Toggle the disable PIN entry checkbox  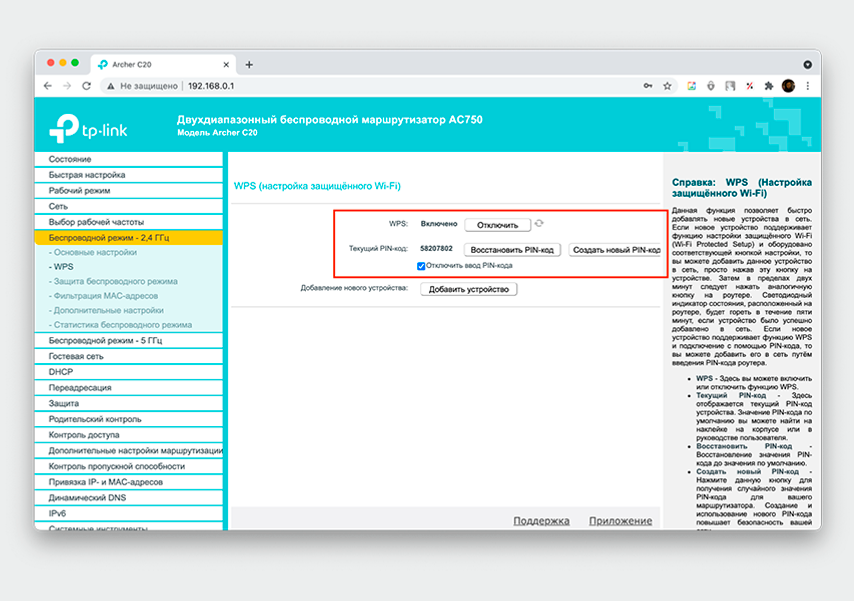point(421,266)
